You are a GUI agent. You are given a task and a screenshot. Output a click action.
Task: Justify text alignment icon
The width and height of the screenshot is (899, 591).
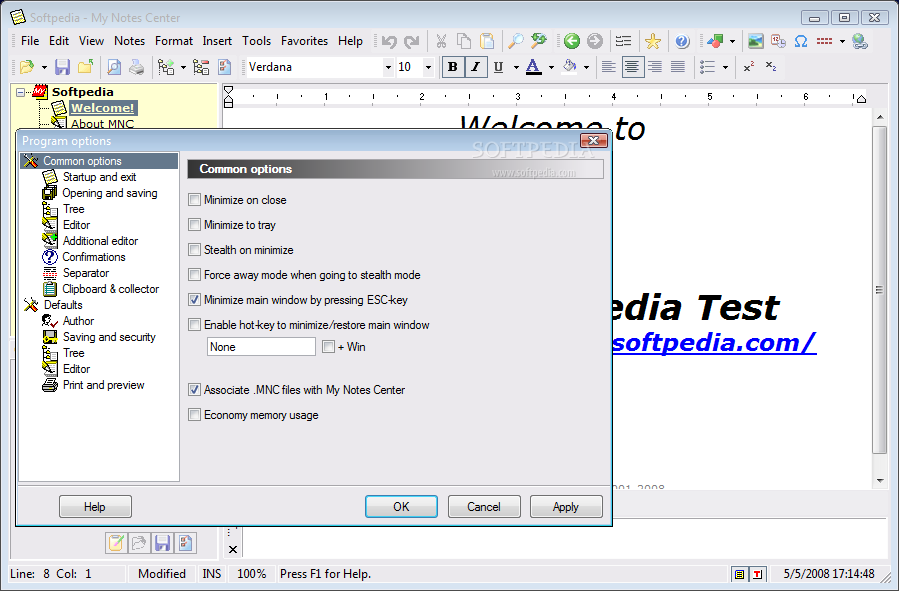678,67
